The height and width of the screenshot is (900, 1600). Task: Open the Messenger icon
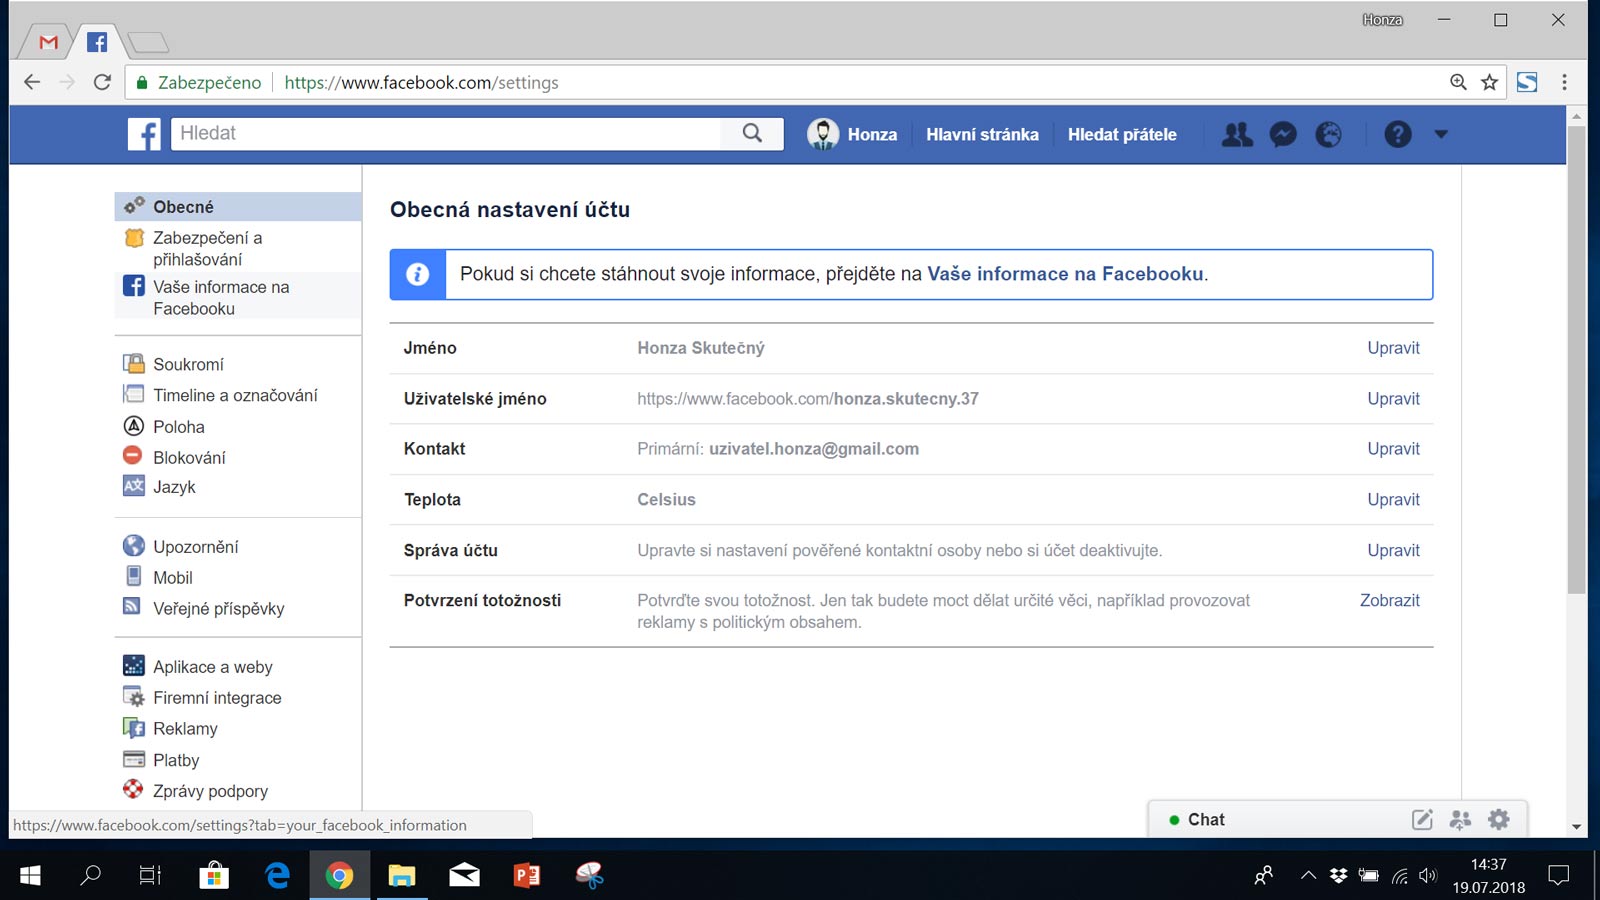point(1283,134)
